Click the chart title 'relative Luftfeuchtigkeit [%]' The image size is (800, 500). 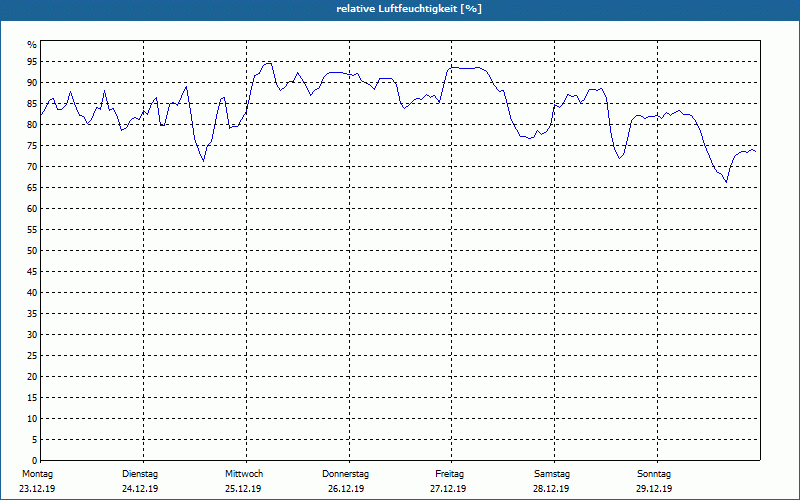[x=409, y=9]
